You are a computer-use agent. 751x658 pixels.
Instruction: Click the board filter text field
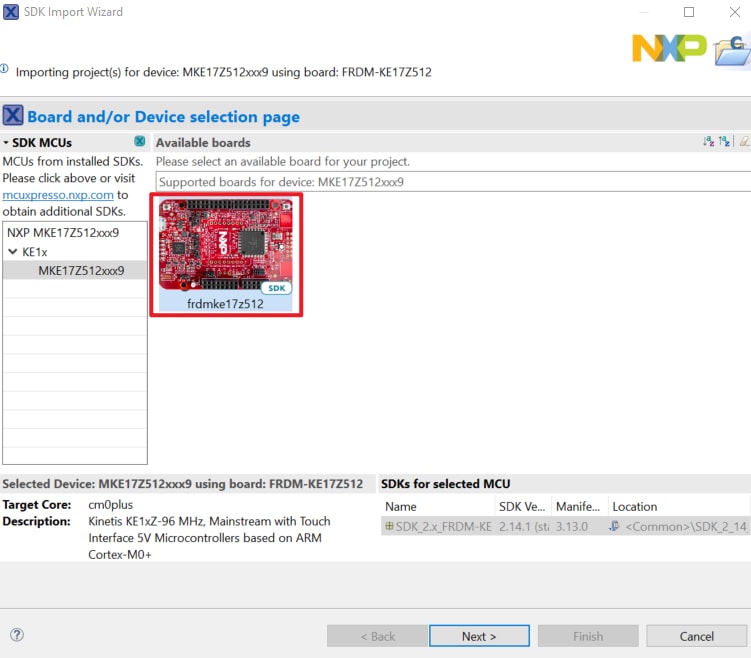click(450, 182)
